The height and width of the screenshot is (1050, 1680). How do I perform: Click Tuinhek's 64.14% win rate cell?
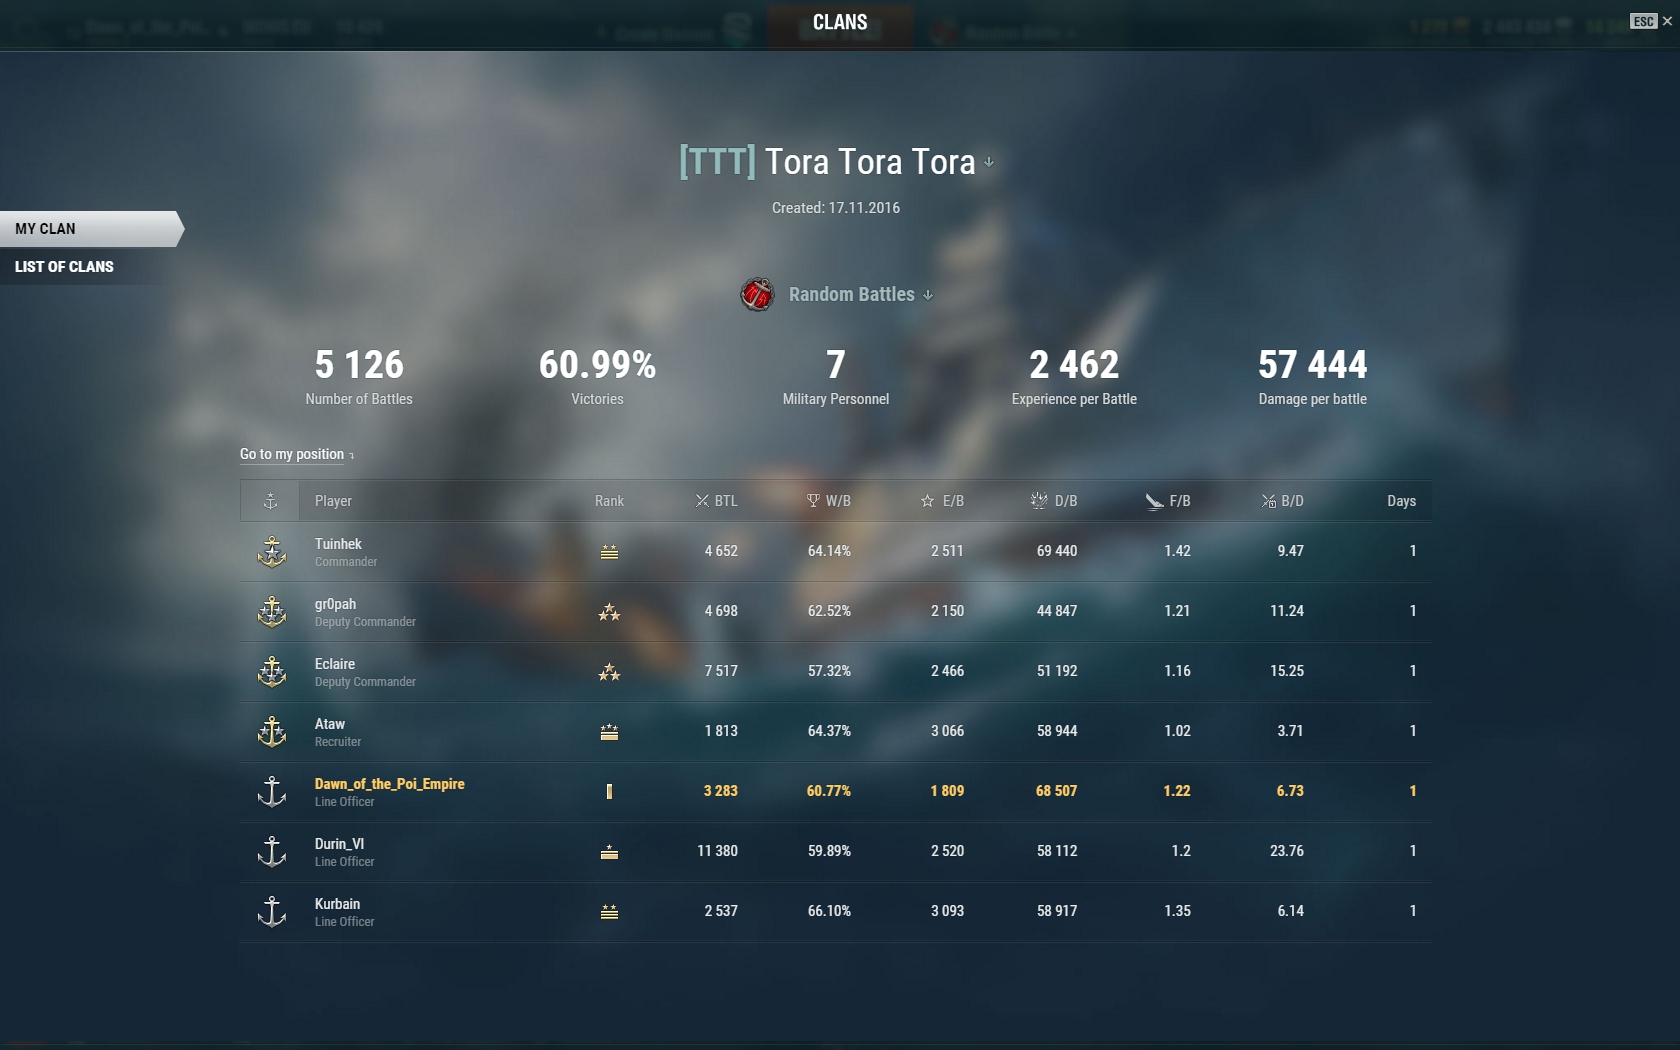pos(829,551)
